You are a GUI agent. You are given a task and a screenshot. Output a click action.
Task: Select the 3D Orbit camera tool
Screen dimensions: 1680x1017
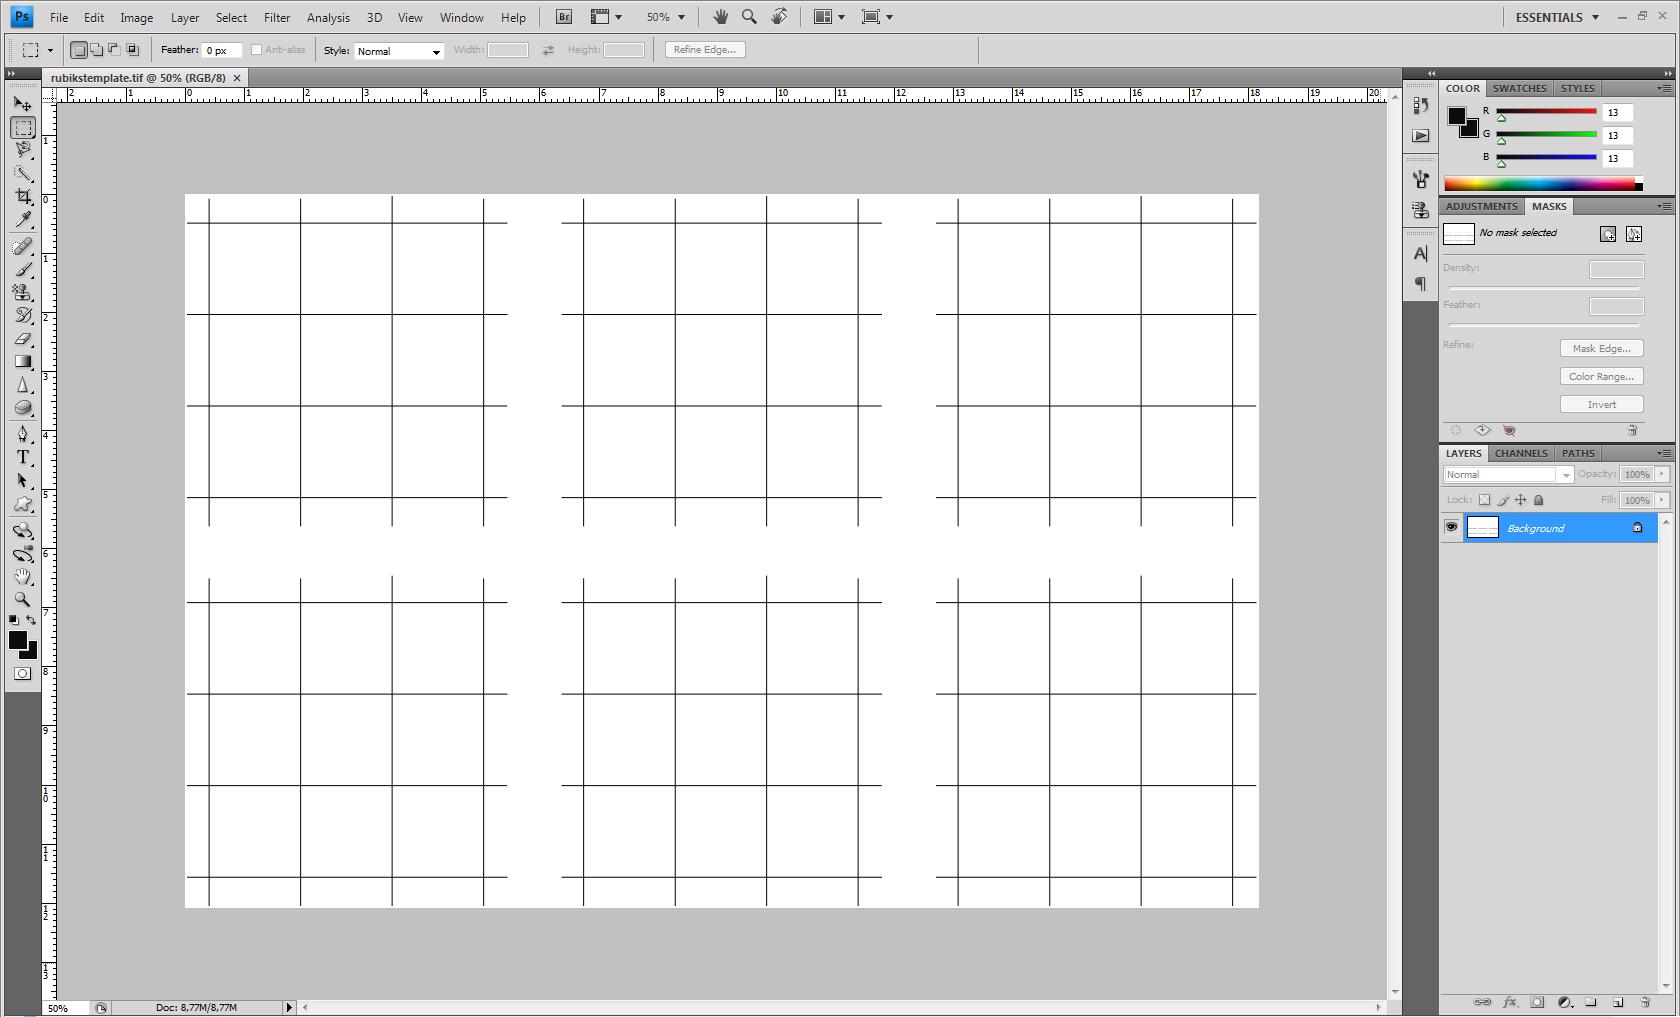[23, 554]
